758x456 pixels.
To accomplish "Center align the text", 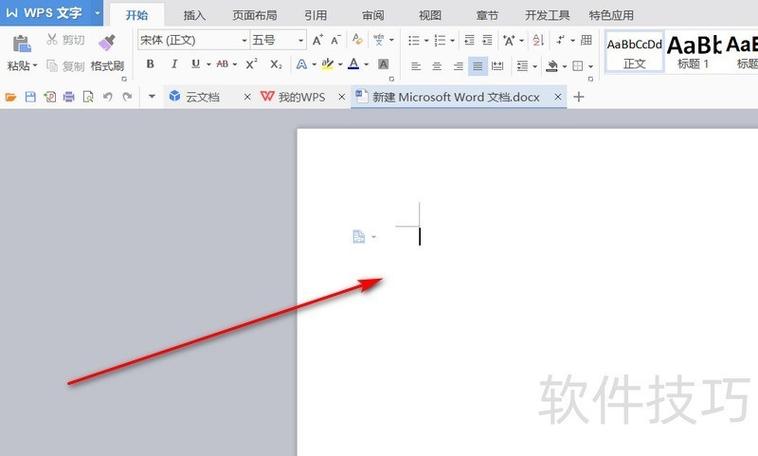I will [x=437, y=66].
